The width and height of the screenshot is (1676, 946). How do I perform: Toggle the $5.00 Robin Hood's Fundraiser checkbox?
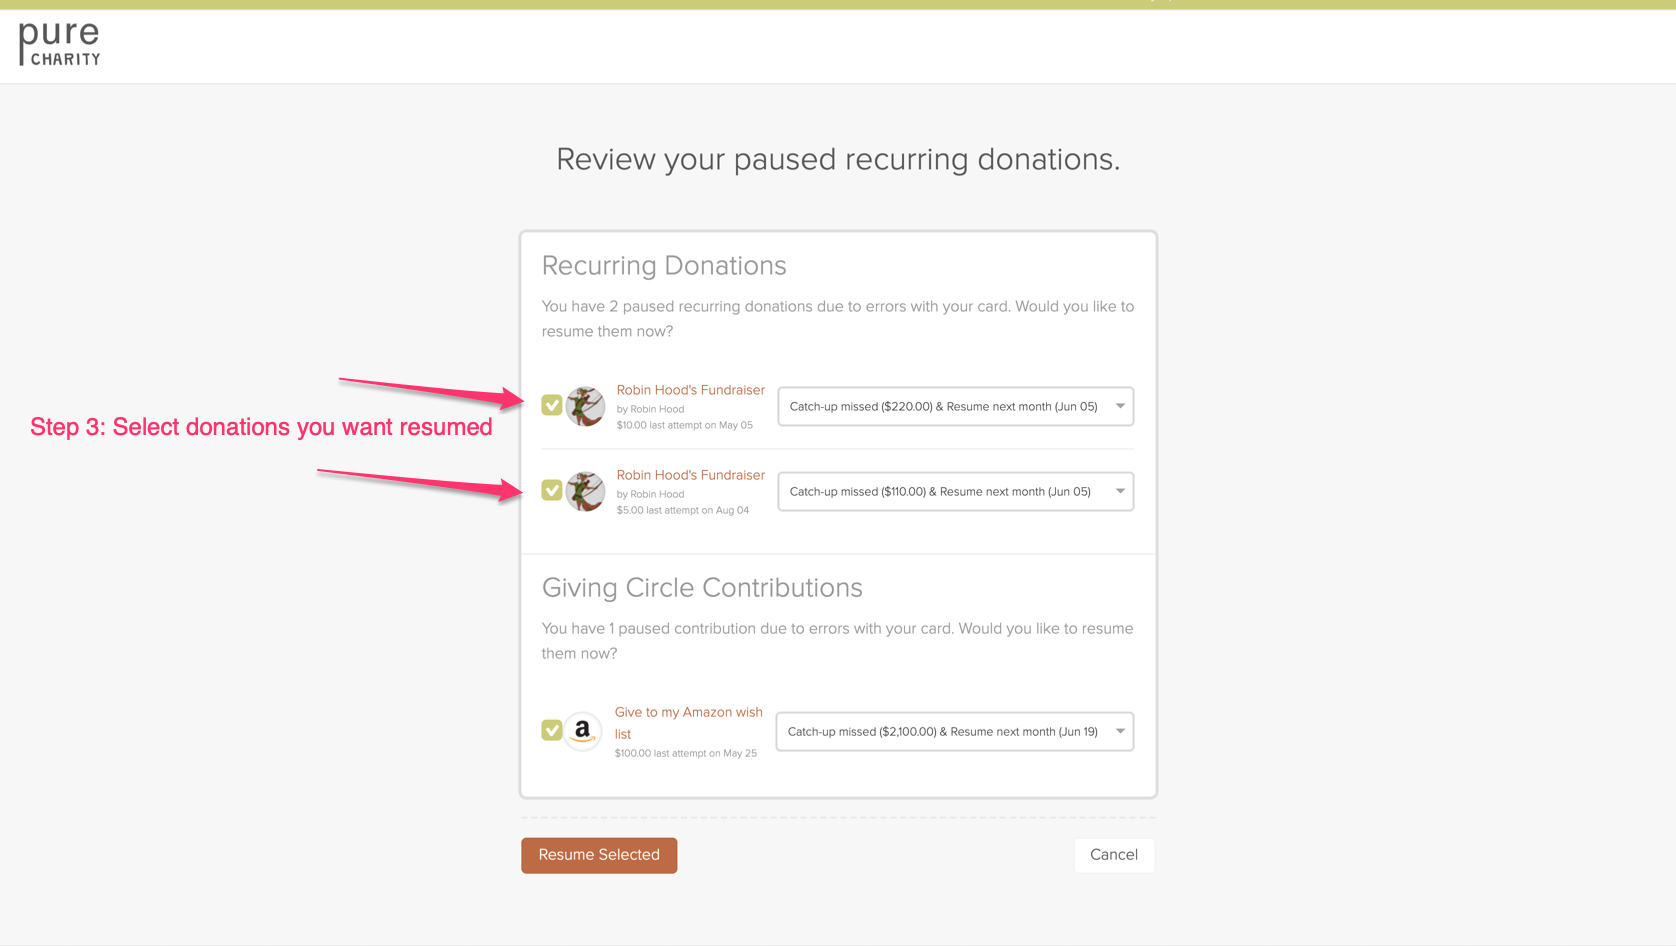click(552, 490)
